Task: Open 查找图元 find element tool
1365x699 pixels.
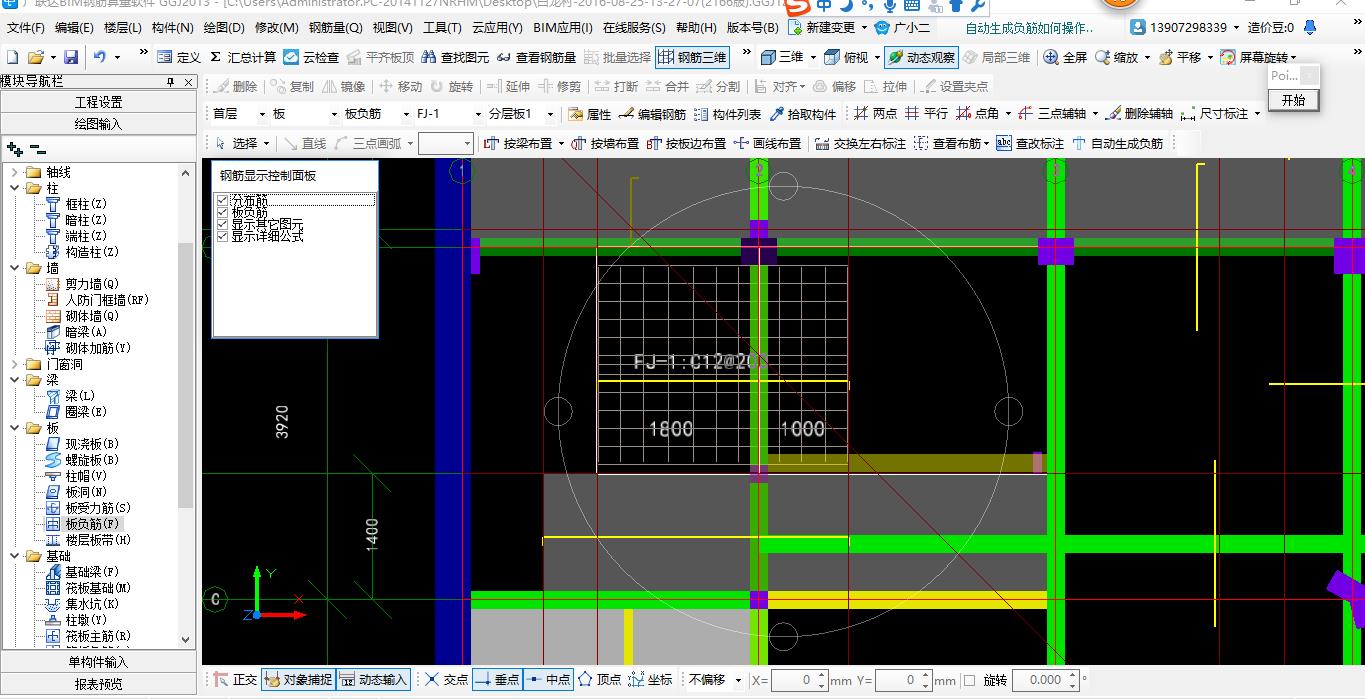Action: (x=455, y=57)
